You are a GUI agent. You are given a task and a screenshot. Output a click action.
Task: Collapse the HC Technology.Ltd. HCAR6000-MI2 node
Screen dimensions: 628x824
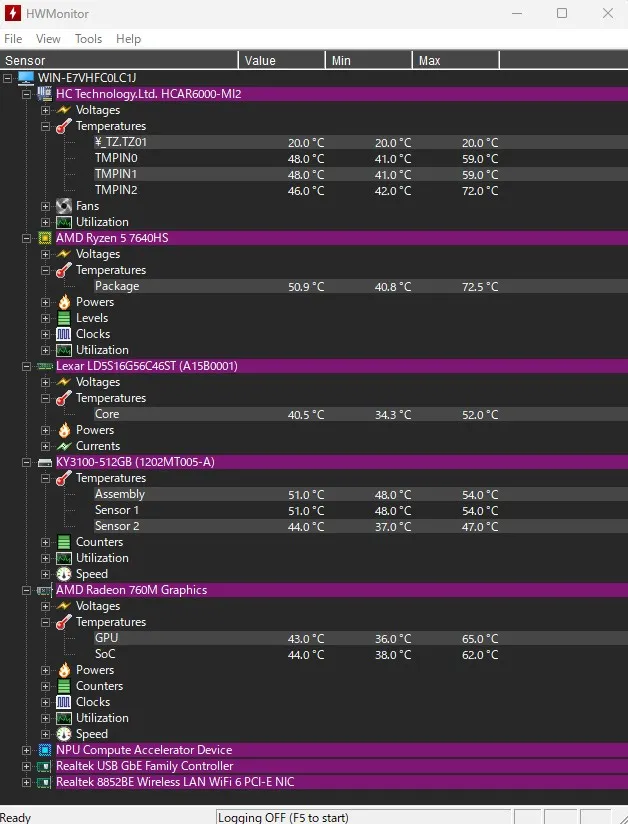click(x=26, y=94)
